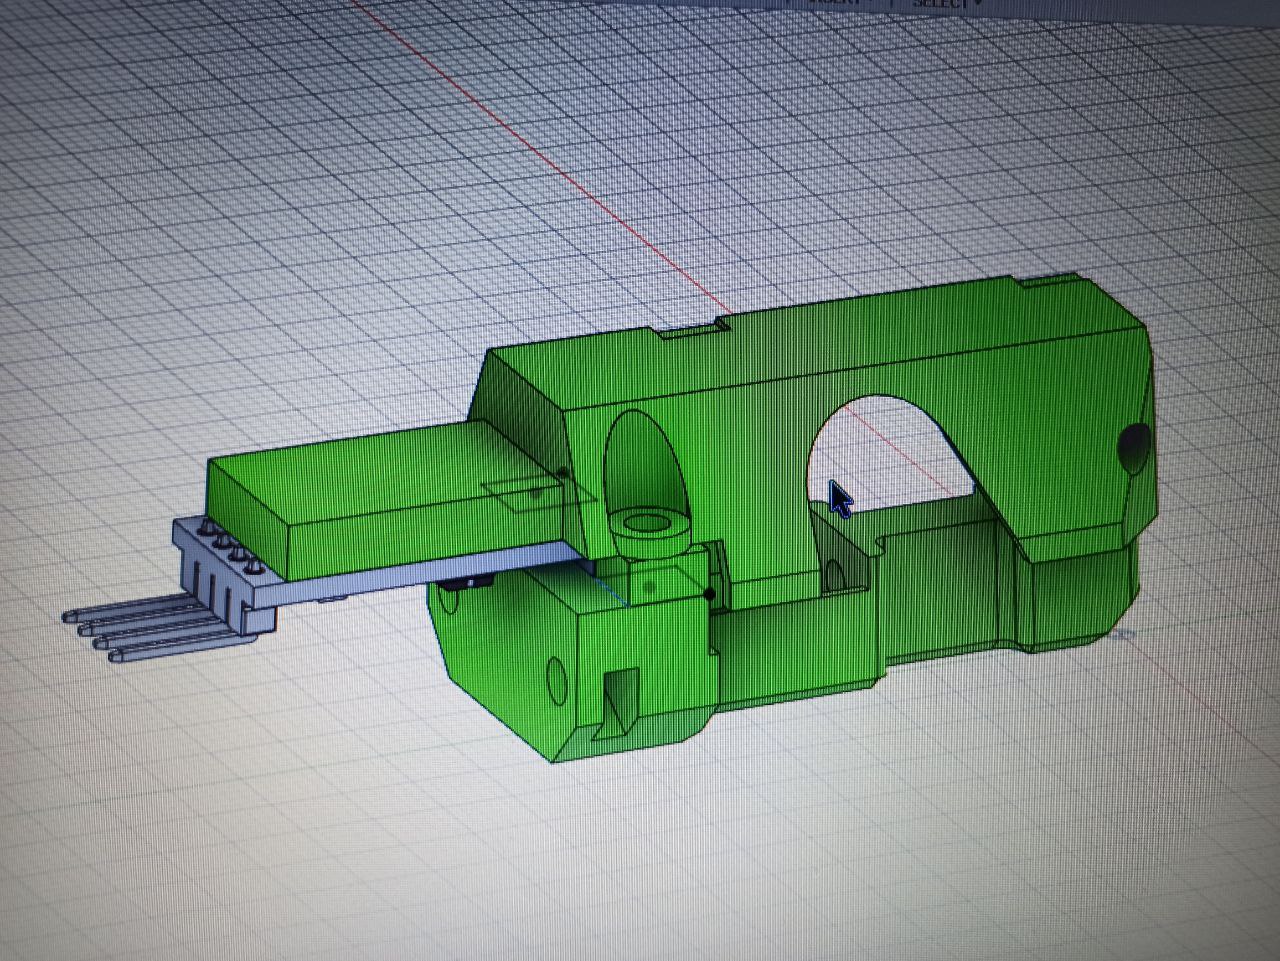This screenshot has height=961, width=1280.
Task: Select the gray circuit board under the arm
Action: [420, 574]
